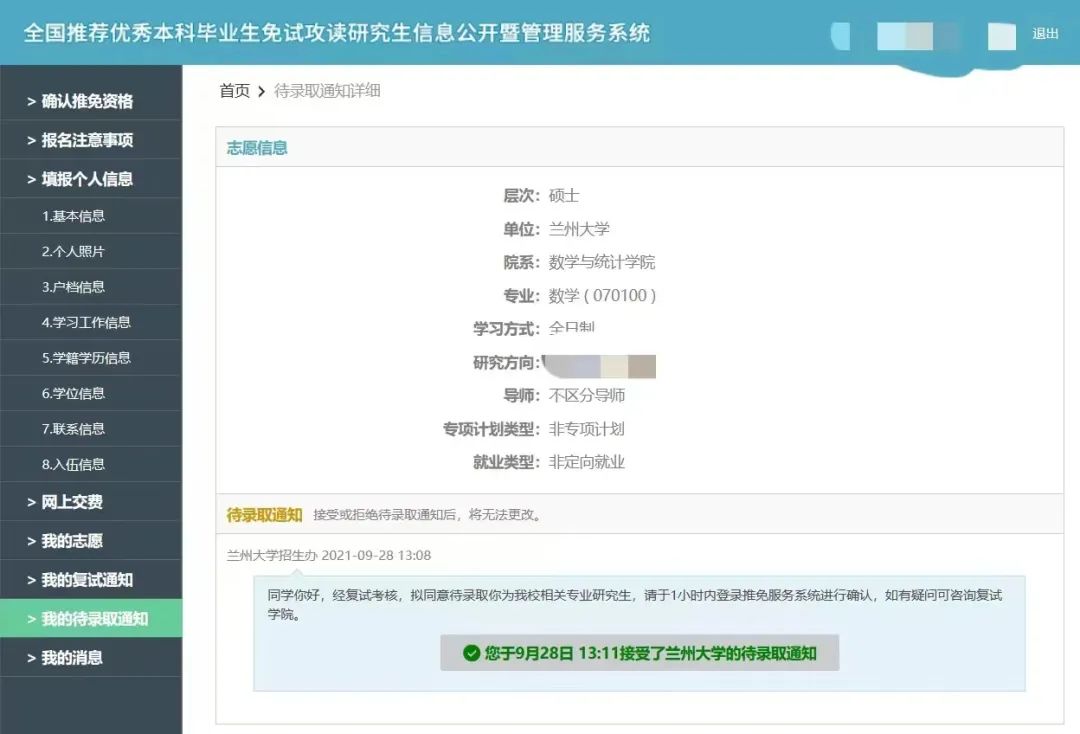Select 6.学位信息 sidebar item
This screenshot has width=1080, height=734.
click(x=91, y=394)
